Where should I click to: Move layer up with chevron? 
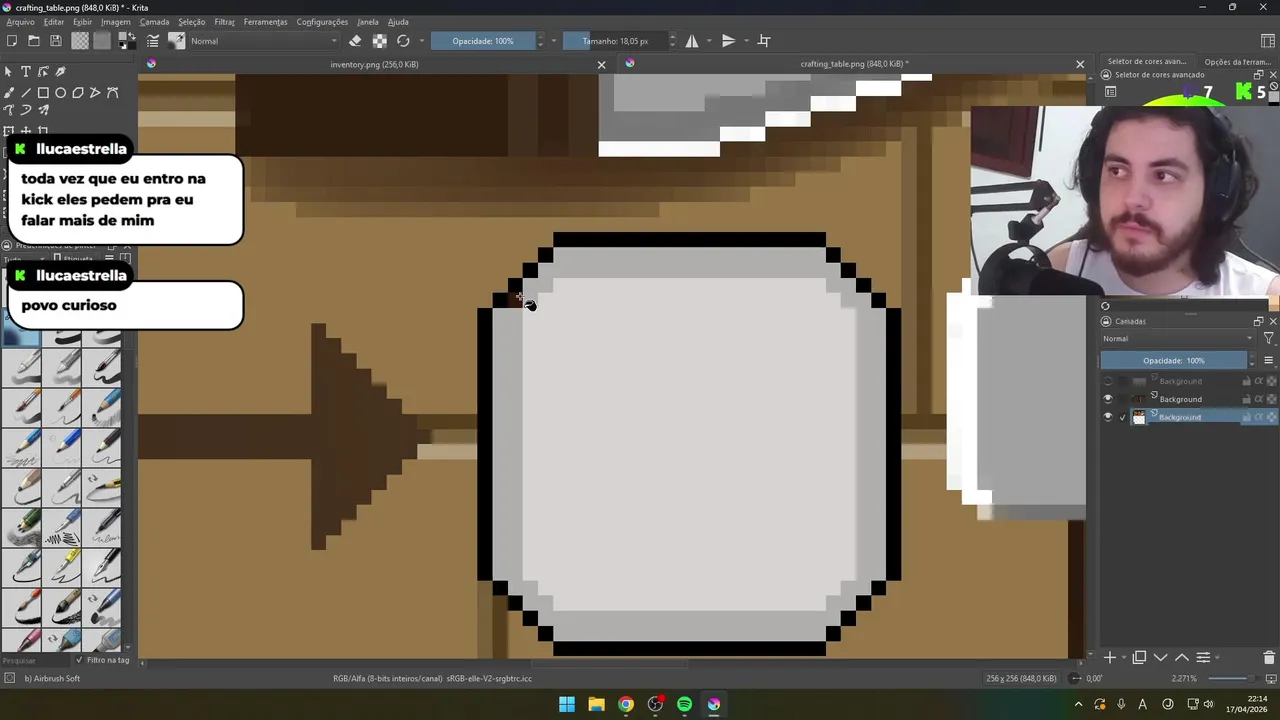click(x=1181, y=657)
